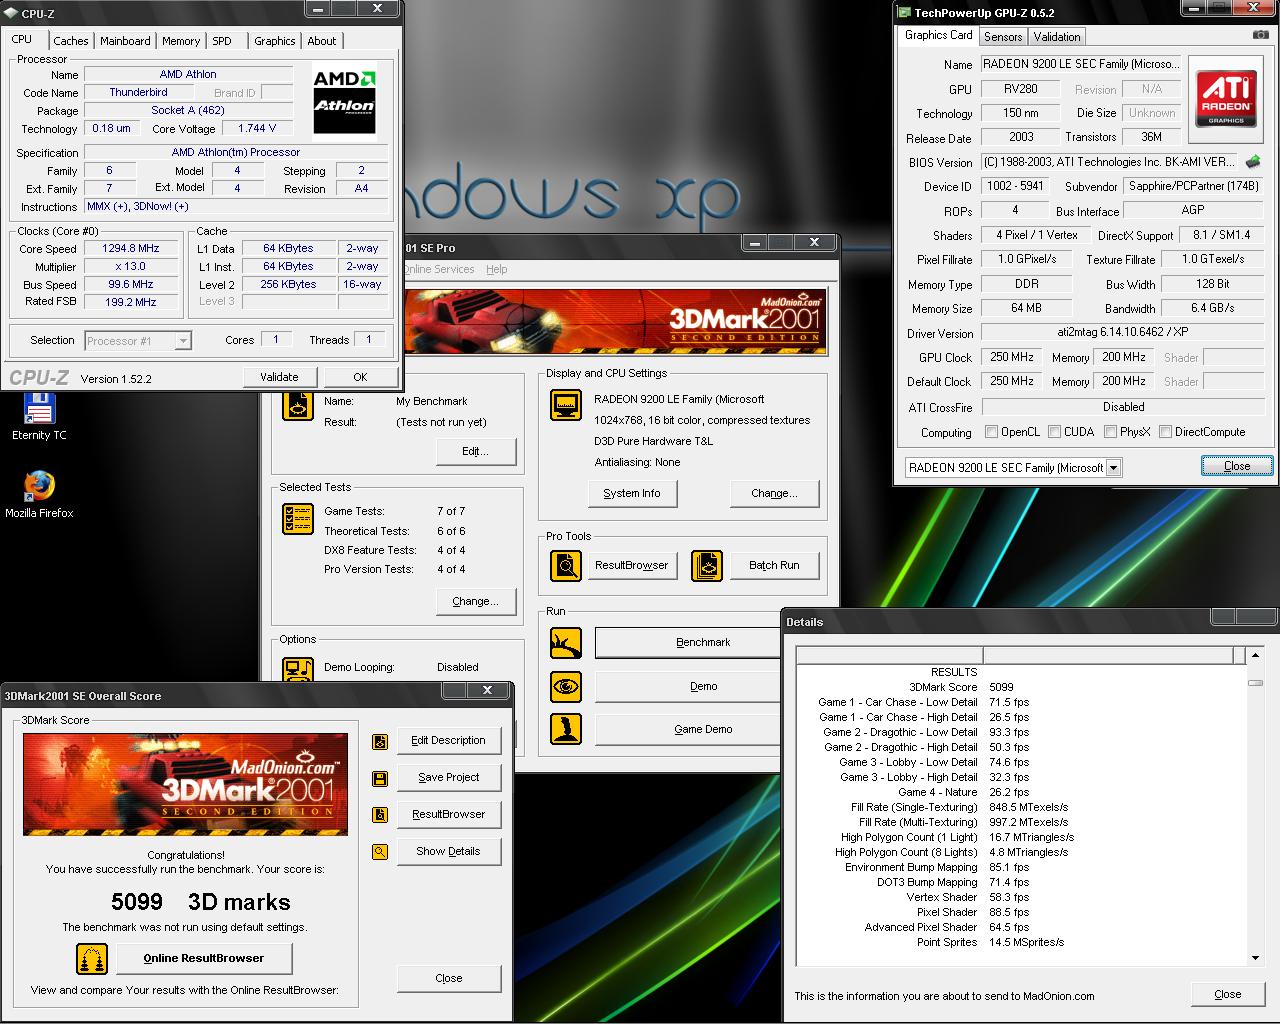
Task: Click the OK button in CPU-Z
Action: pyautogui.click(x=360, y=377)
